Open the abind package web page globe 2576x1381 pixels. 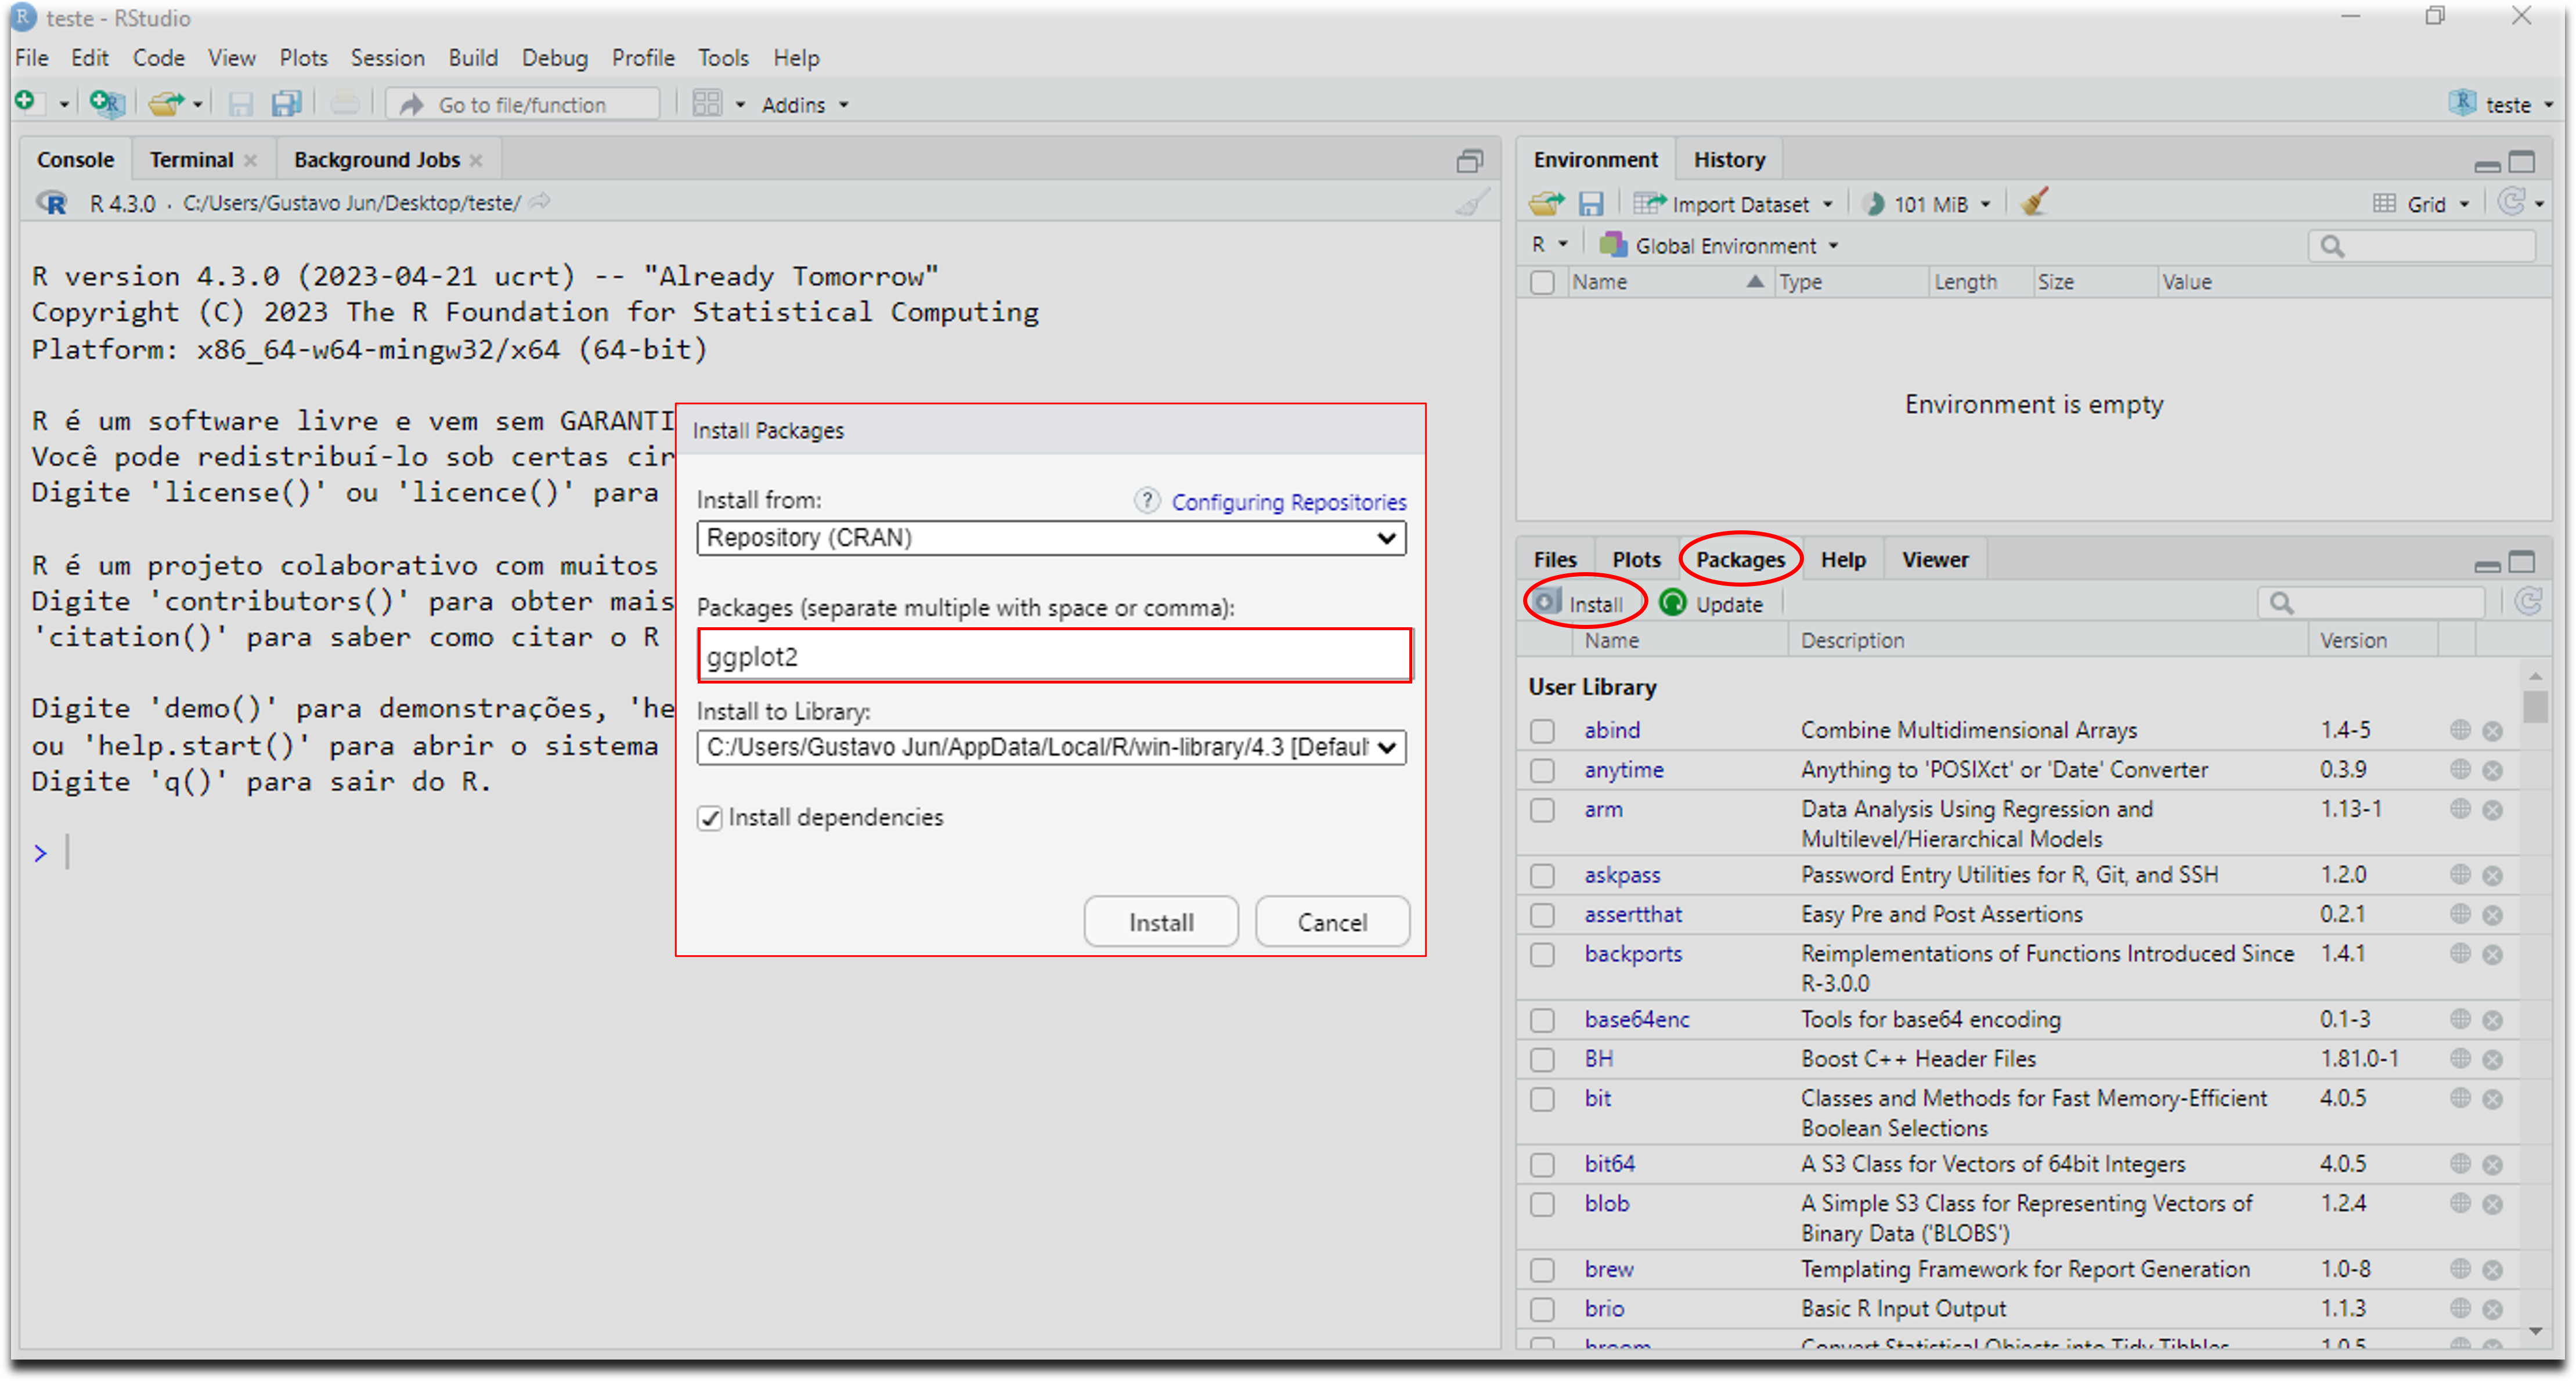(2461, 730)
